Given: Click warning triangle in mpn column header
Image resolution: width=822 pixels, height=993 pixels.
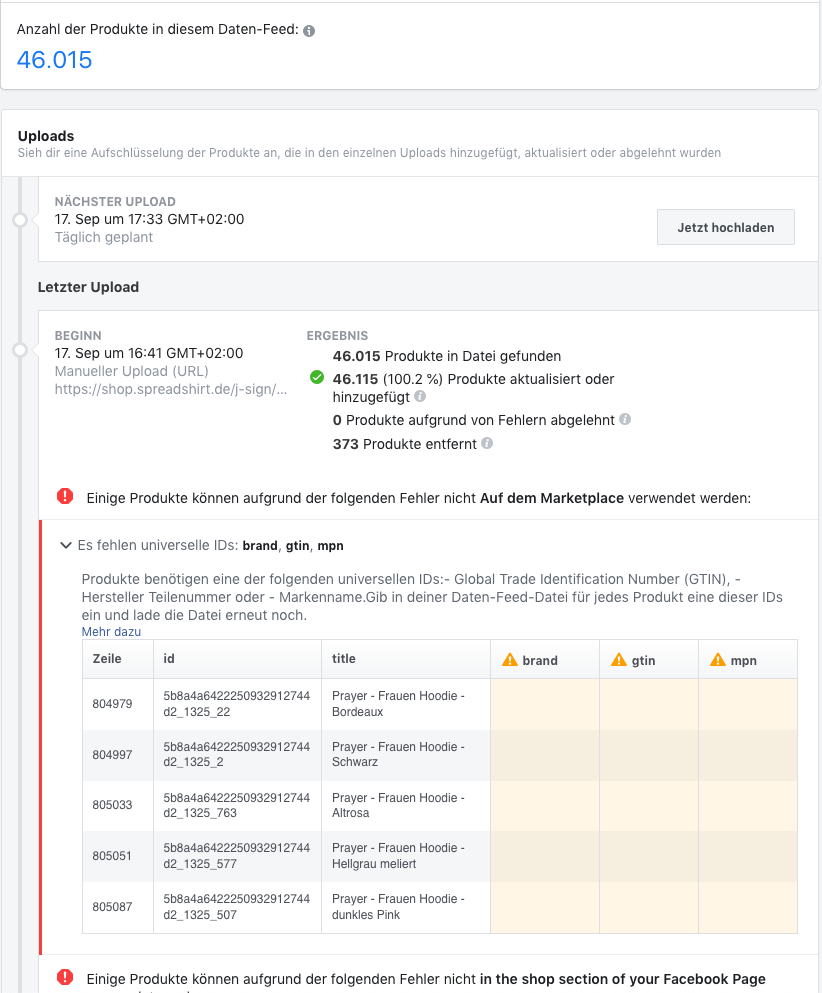Looking at the screenshot, I should pos(718,660).
